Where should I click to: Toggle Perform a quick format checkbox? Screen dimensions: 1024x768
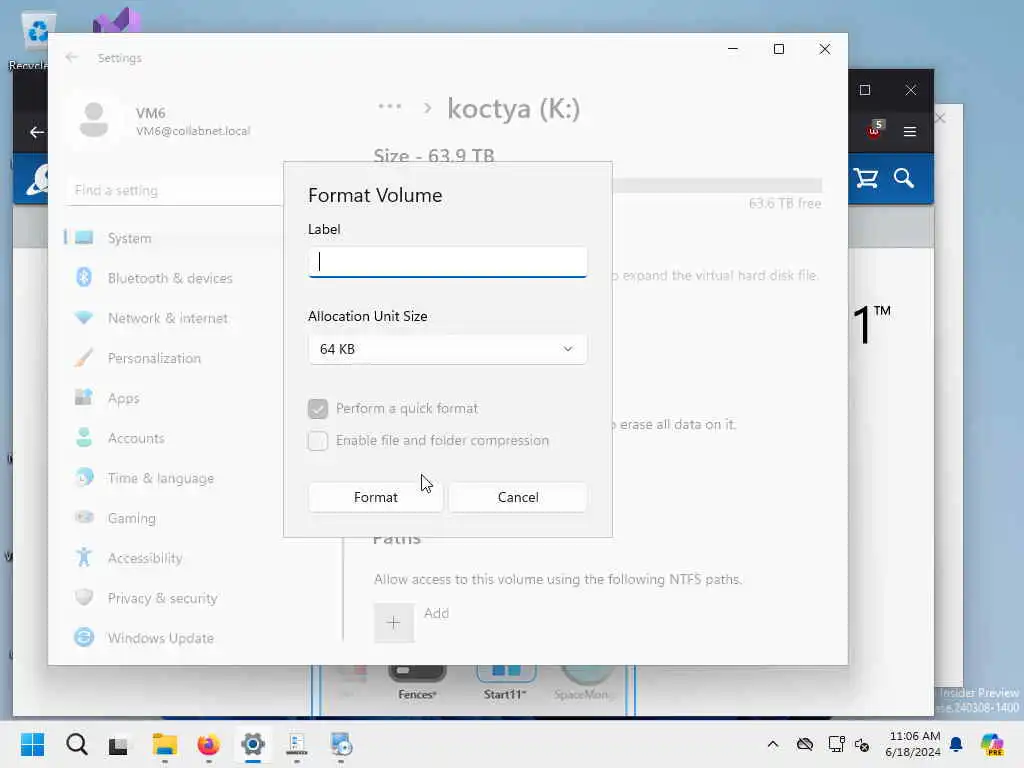tap(318, 409)
